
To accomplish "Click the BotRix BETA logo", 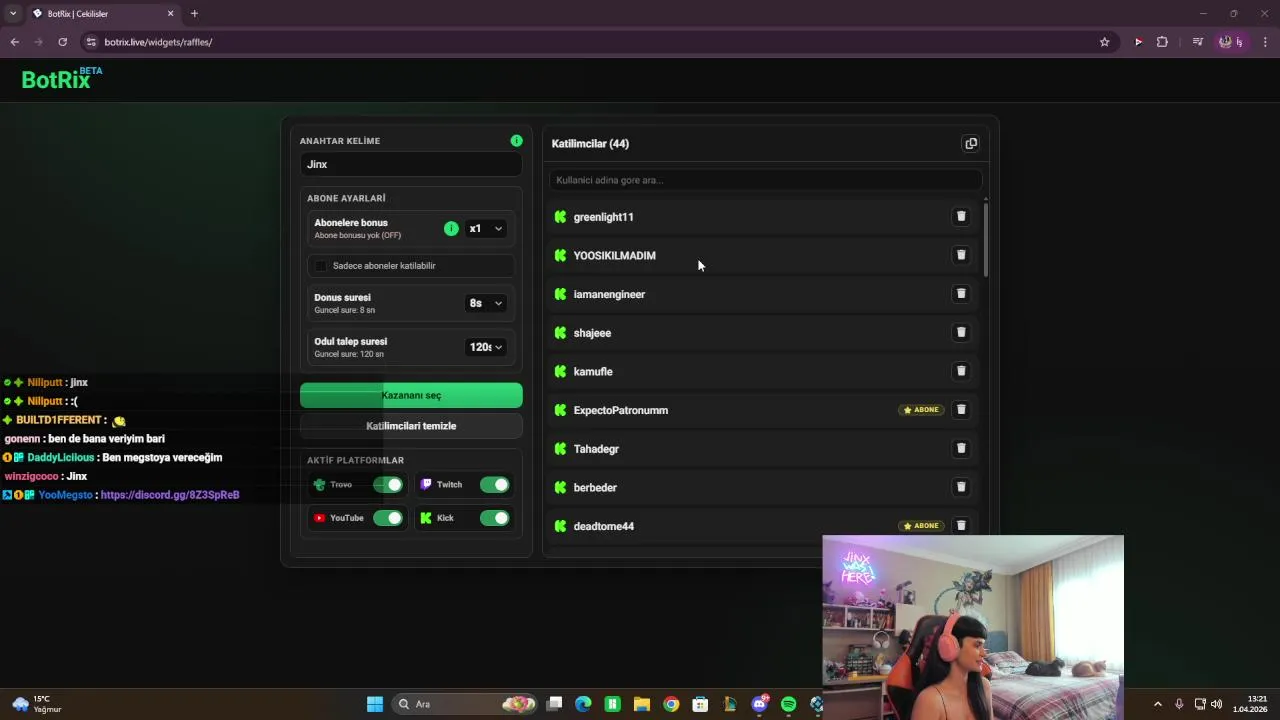I will 61,79.
